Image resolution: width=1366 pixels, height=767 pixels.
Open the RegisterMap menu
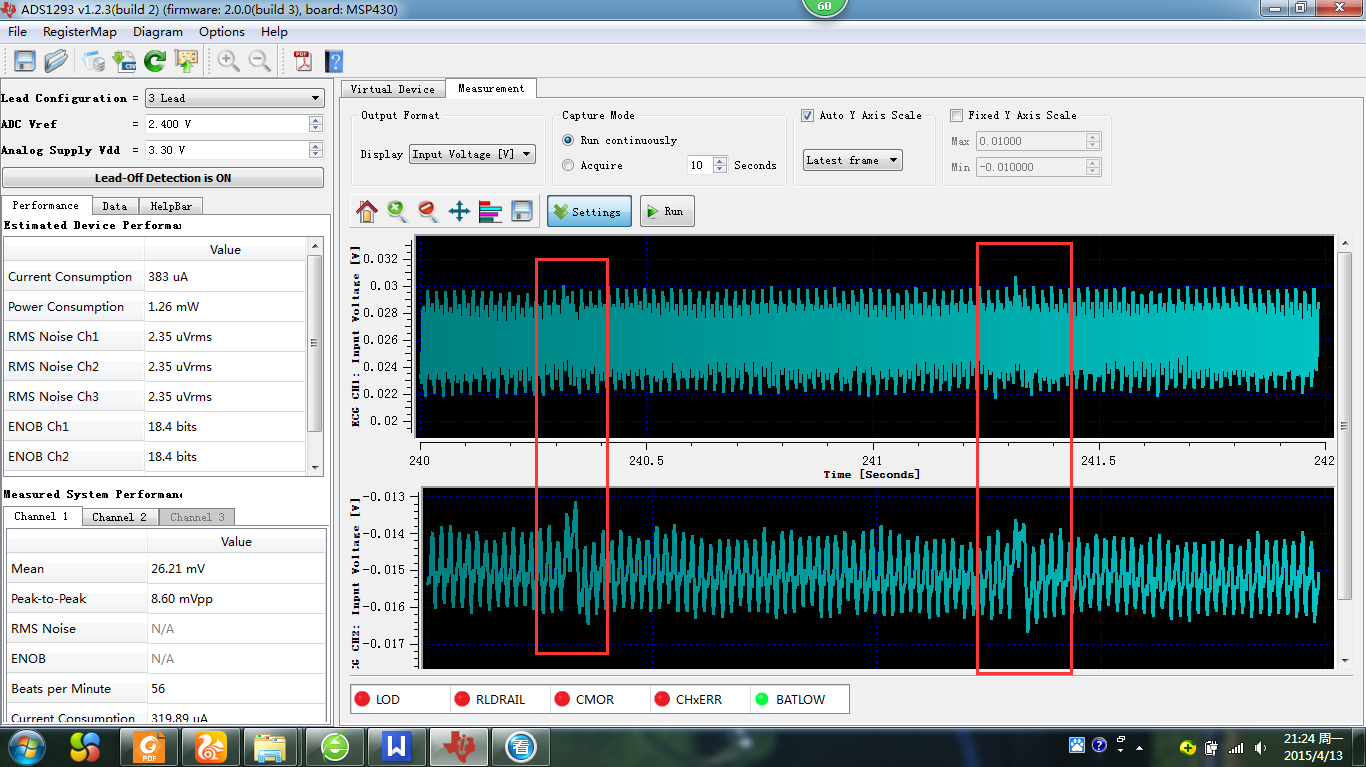click(80, 32)
